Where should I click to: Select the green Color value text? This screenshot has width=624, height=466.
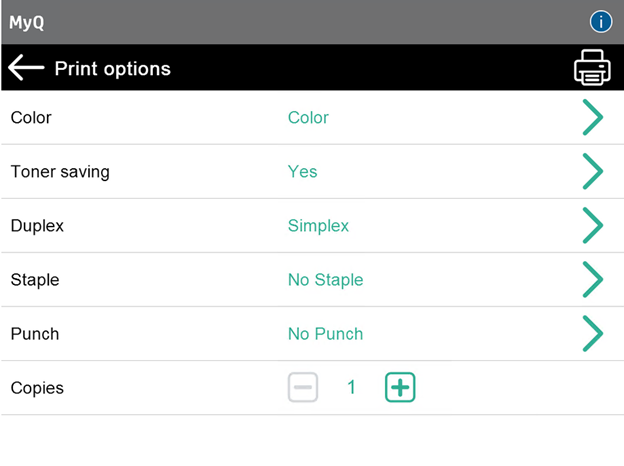pyautogui.click(x=308, y=117)
